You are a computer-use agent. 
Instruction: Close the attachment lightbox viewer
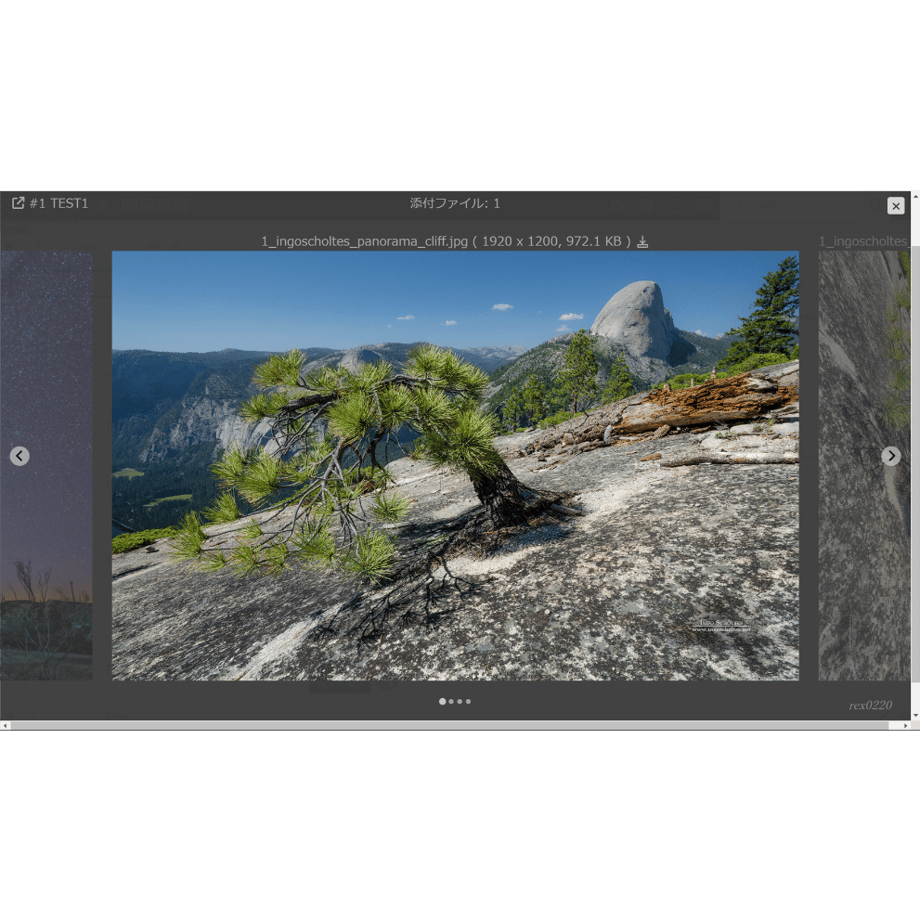click(x=895, y=206)
